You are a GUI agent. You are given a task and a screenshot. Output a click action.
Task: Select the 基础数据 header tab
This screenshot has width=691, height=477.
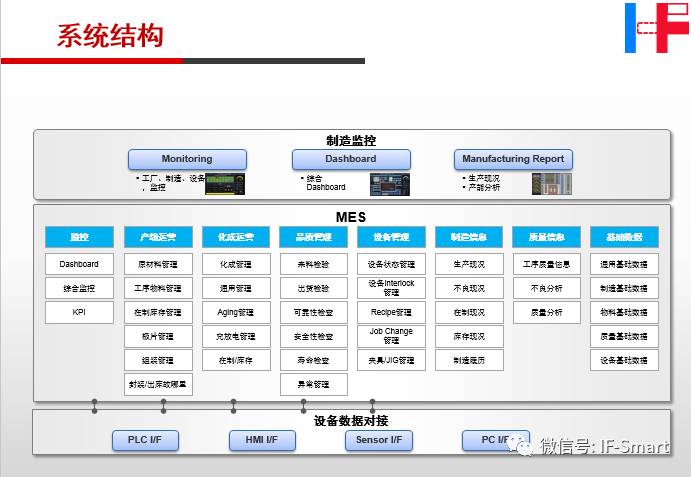tap(624, 238)
